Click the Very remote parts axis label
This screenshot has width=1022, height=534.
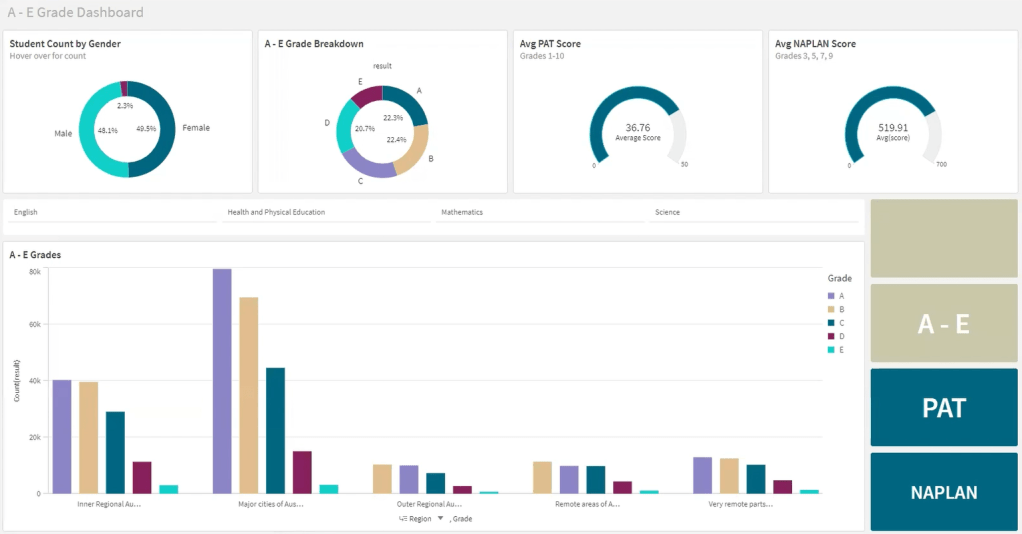(740, 505)
